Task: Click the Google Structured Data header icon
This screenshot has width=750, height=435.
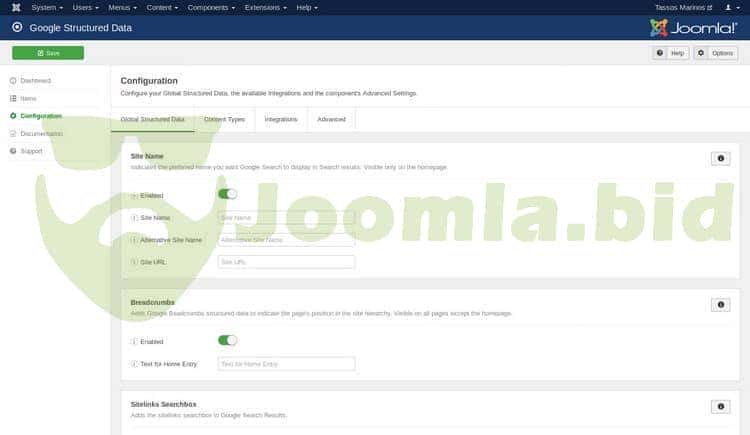Action: click(17, 27)
